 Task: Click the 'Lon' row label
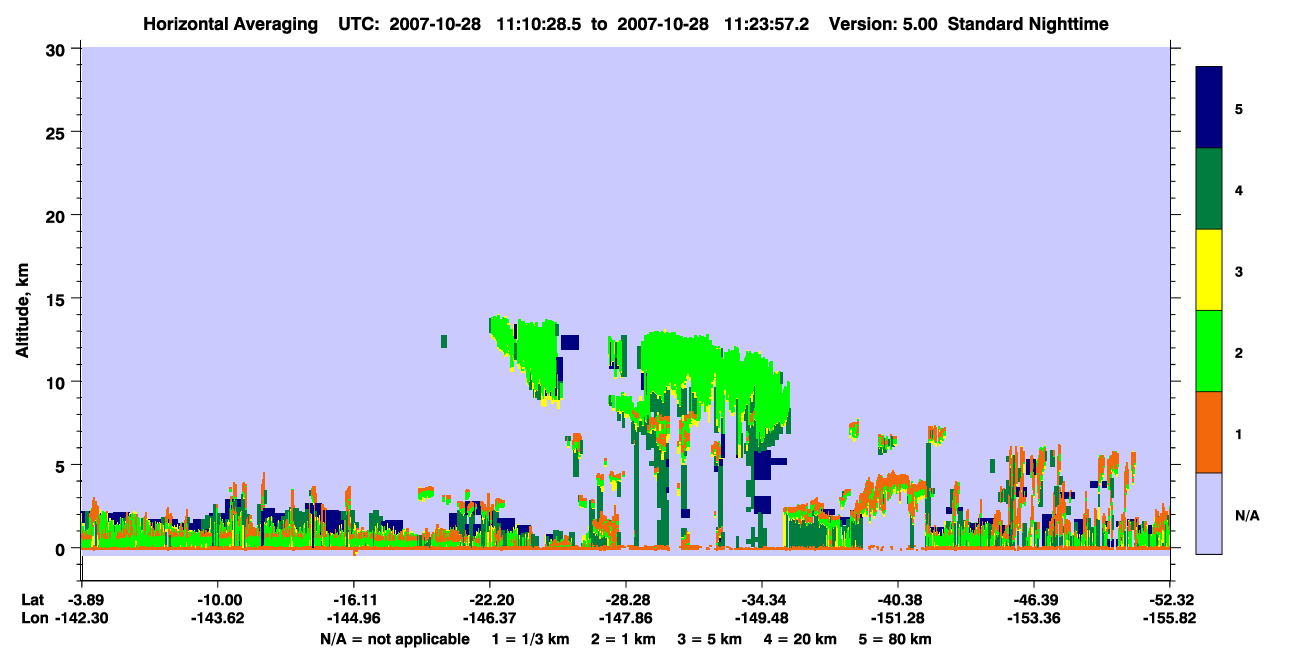pyautogui.click(x=33, y=619)
